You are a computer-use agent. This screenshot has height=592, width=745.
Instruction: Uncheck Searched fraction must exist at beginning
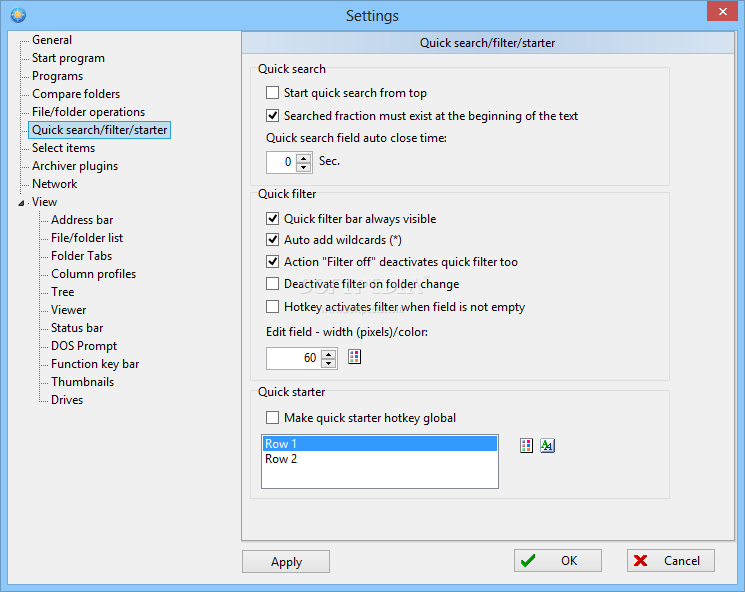pos(272,115)
